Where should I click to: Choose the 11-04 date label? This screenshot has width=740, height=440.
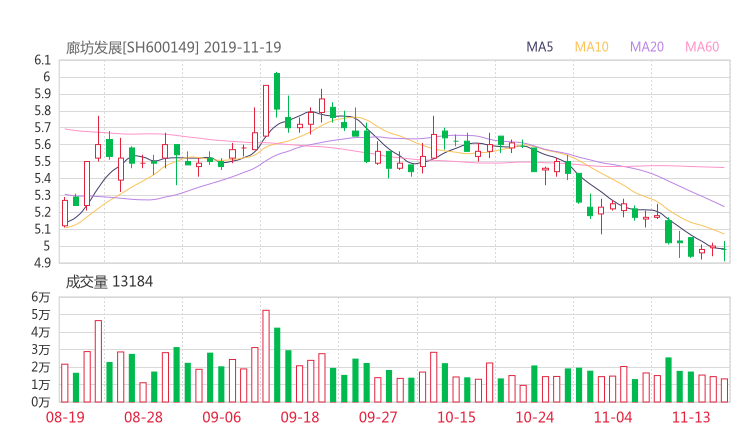click(613, 417)
